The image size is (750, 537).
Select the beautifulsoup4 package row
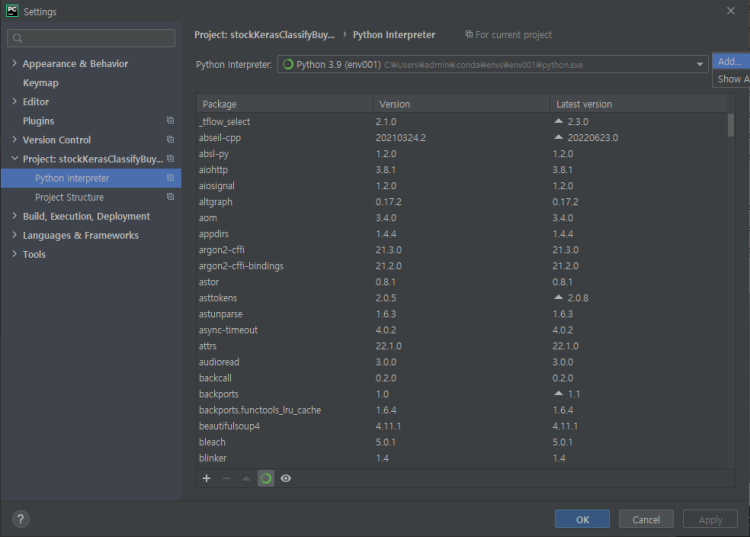pos(462,426)
